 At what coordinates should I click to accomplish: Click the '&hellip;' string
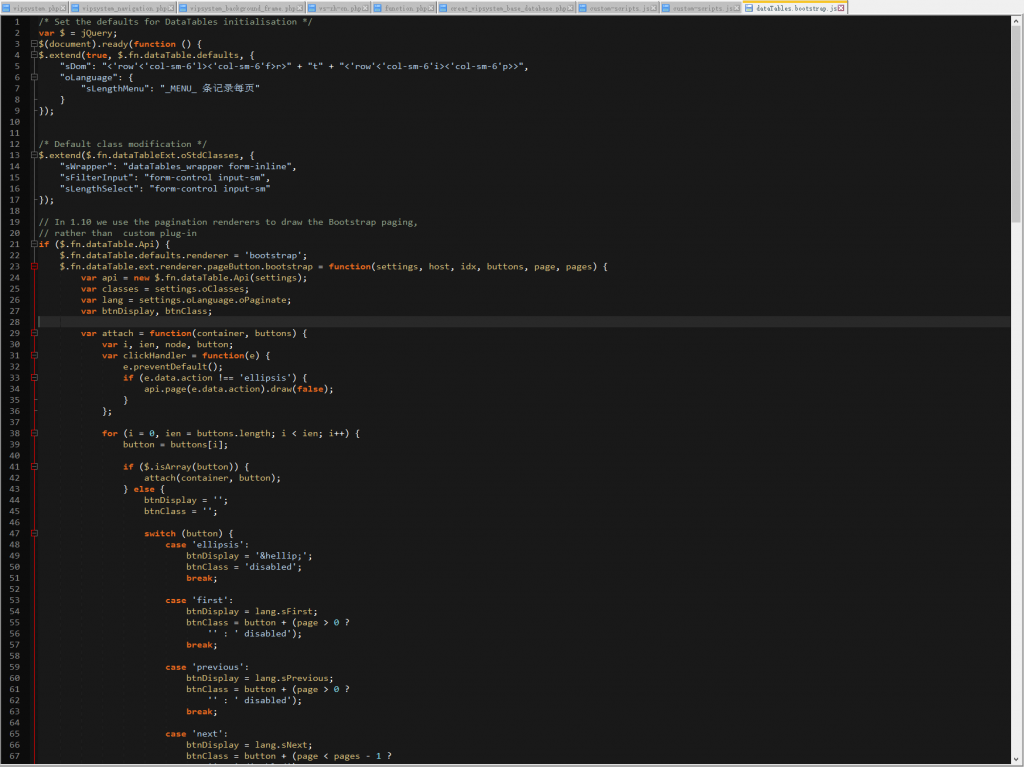(281, 556)
